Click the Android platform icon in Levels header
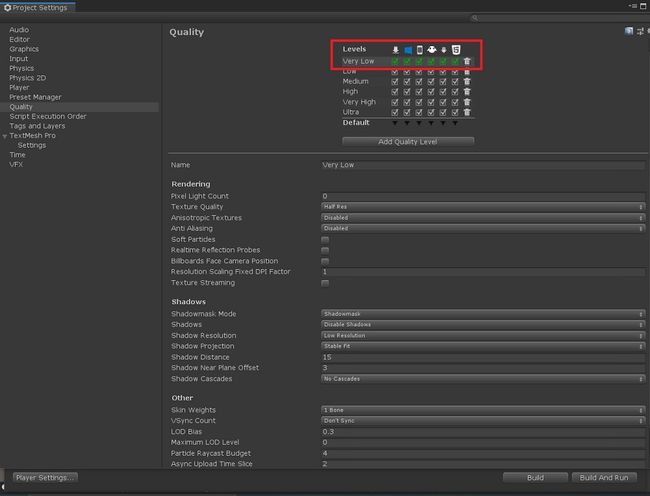 click(432, 50)
